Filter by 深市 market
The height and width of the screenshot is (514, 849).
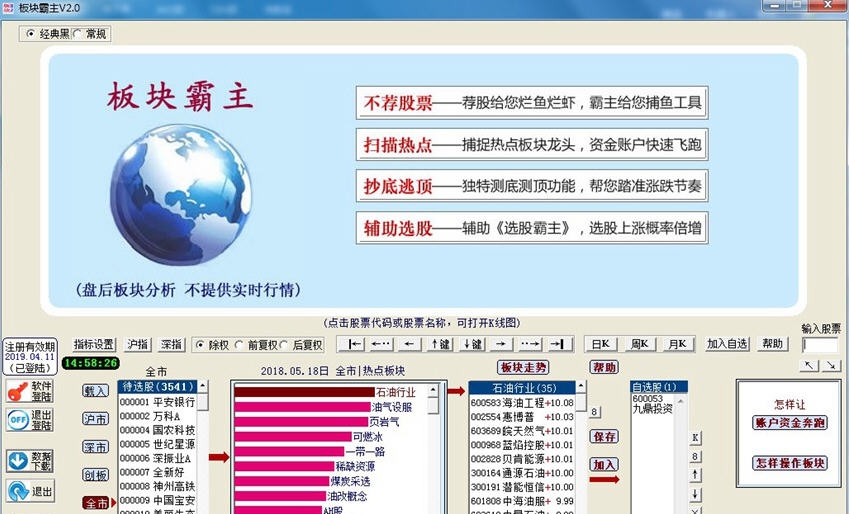95,447
